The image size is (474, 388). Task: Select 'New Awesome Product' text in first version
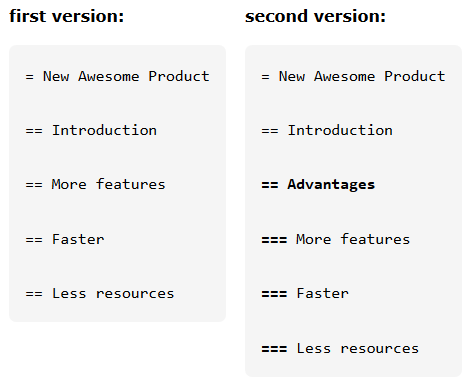point(126,76)
